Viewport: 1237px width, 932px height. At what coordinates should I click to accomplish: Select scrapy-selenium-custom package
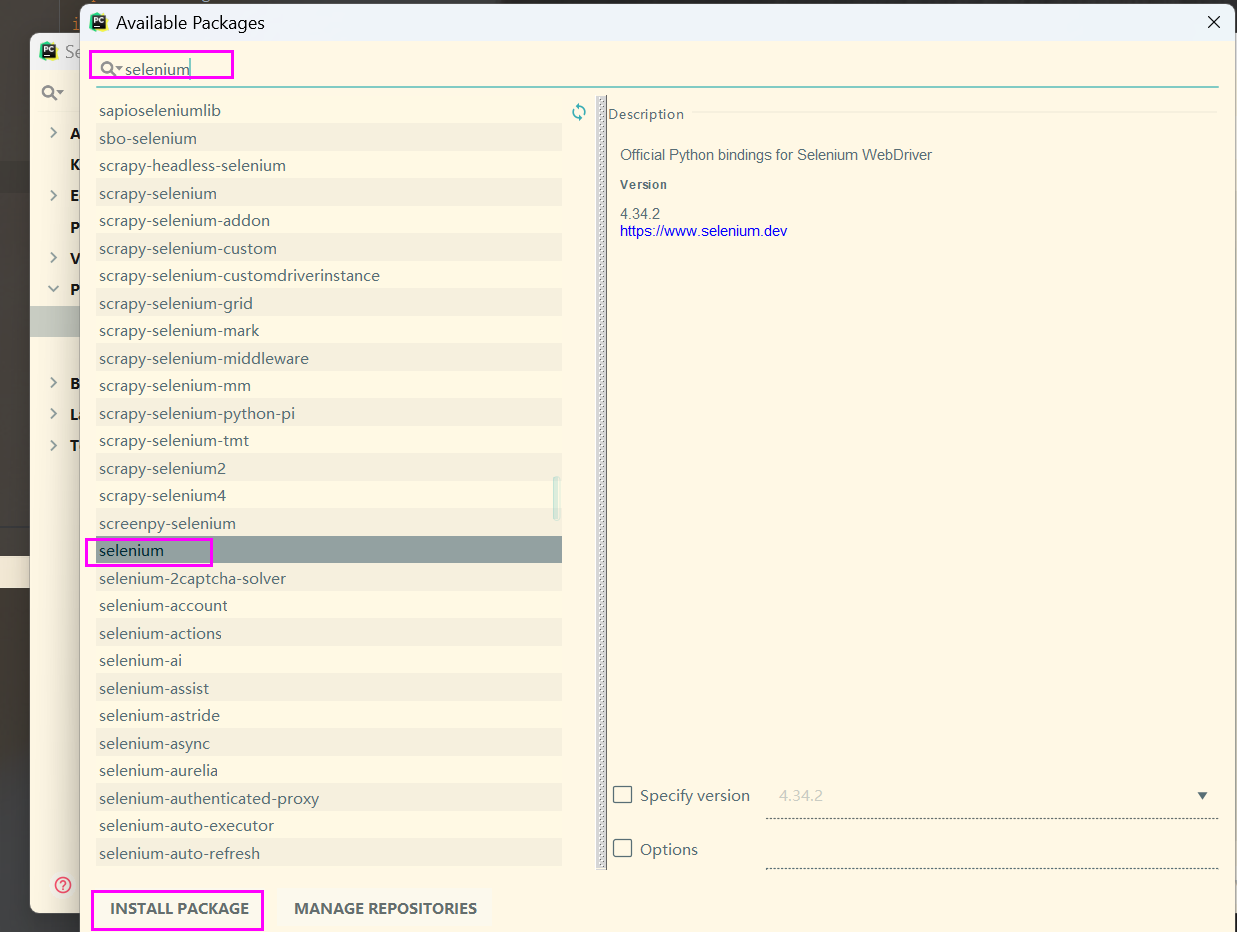(329, 248)
